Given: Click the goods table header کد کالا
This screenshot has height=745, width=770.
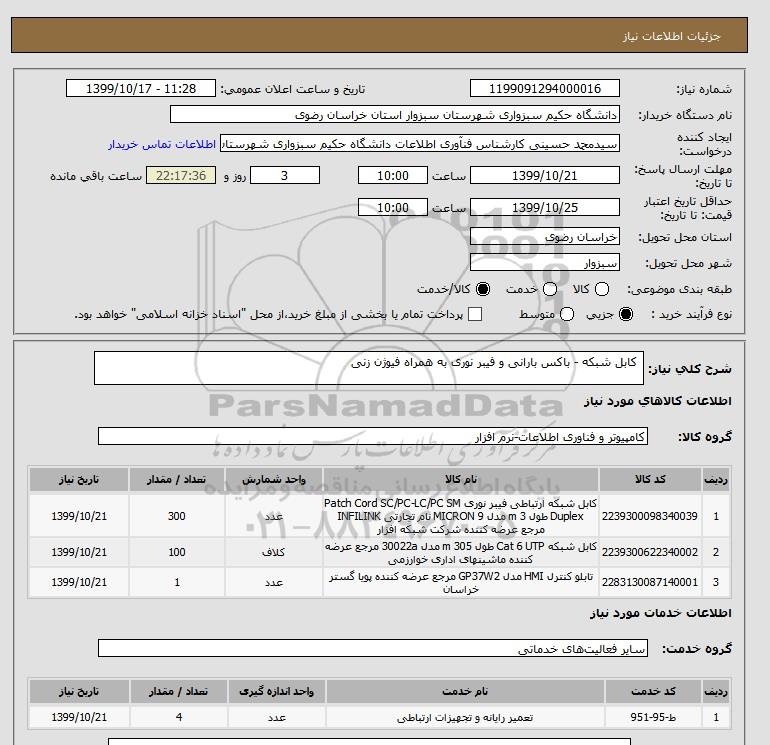Looking at the screenshot, I should point(650,479).
